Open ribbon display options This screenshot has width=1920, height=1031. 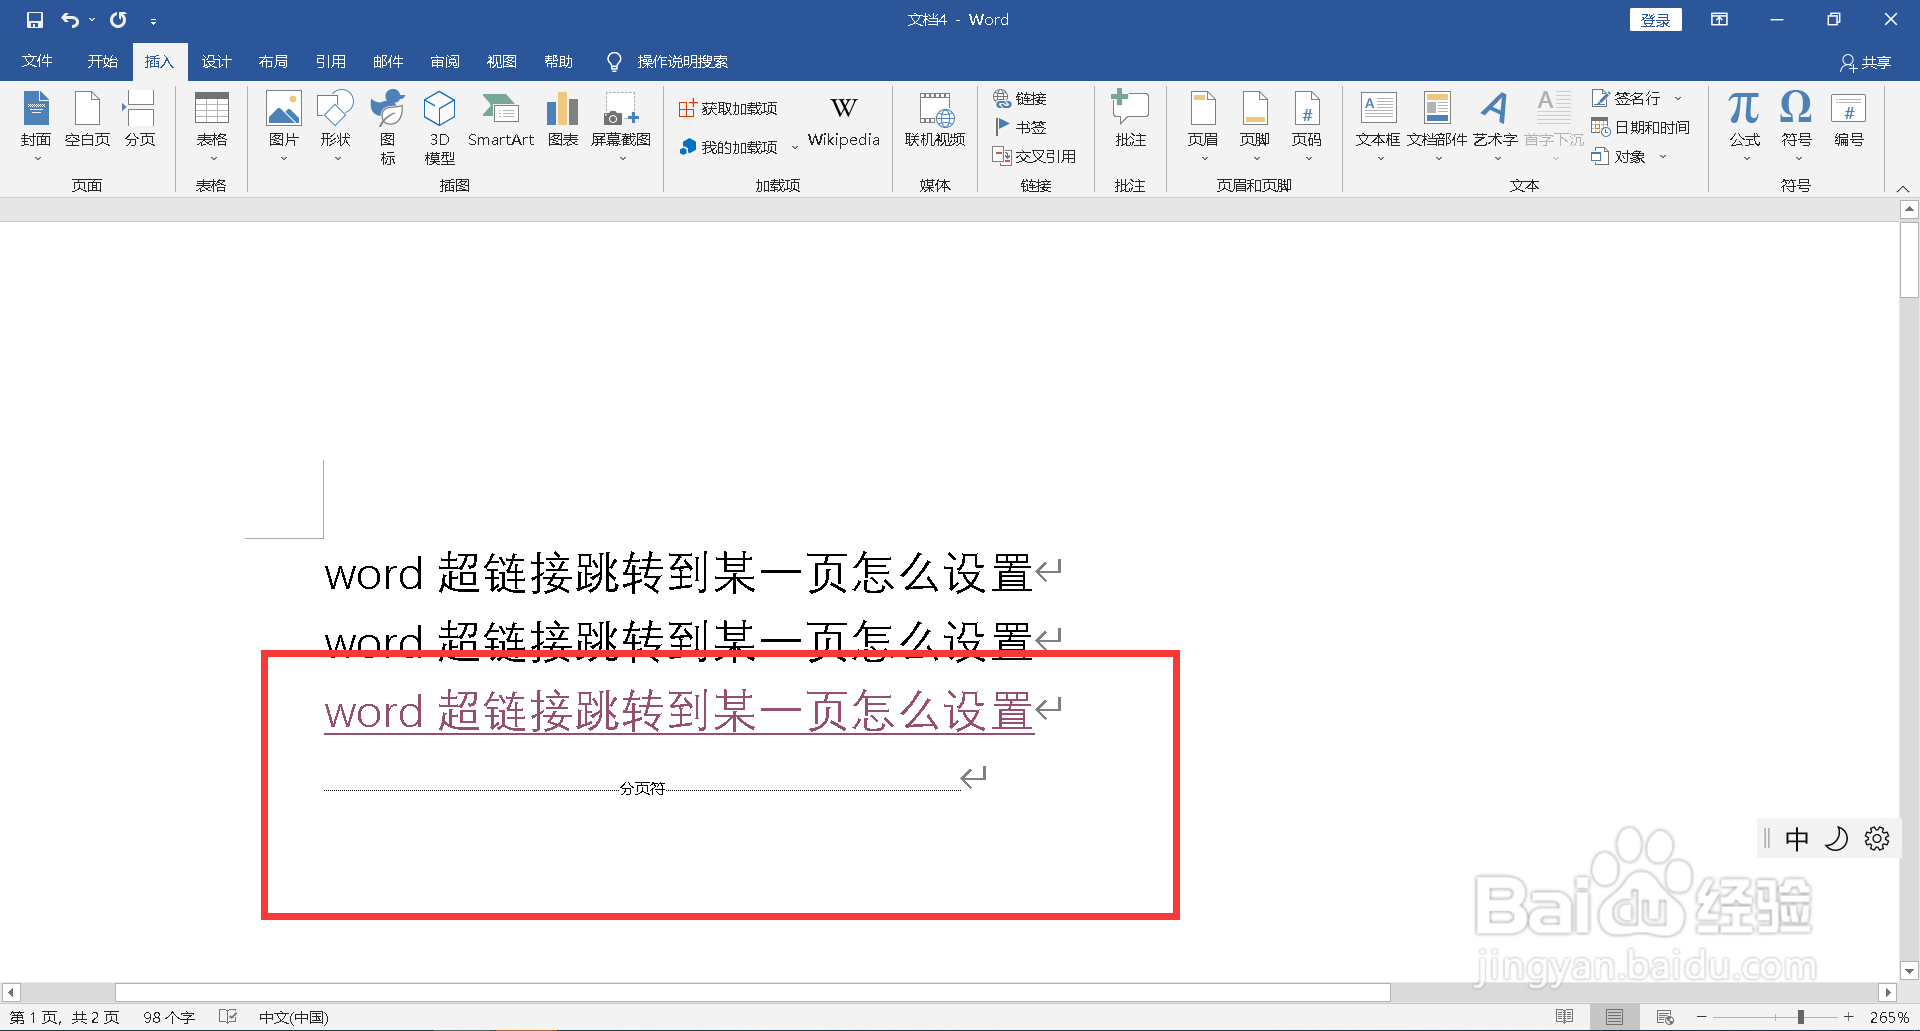coord(1719,19)
